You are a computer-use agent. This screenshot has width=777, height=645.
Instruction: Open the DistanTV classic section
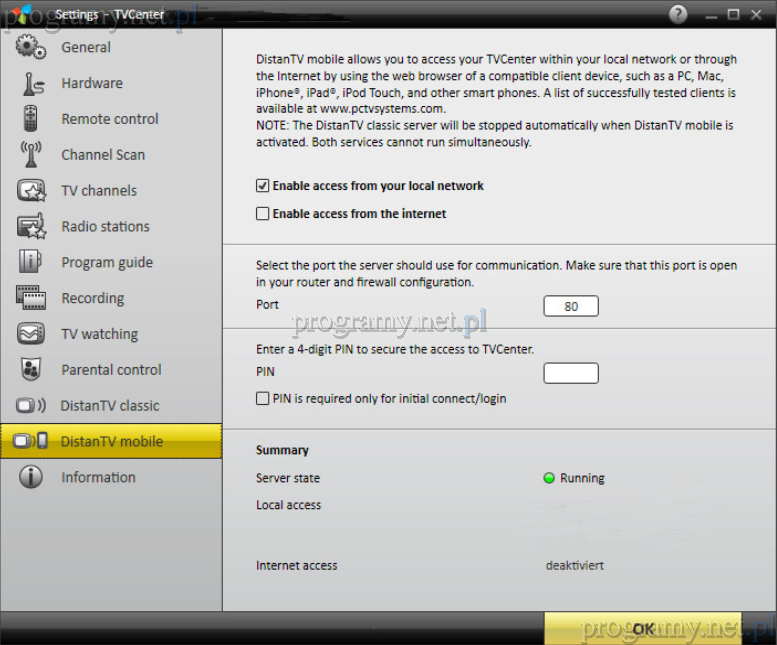(x=109, y=406)
